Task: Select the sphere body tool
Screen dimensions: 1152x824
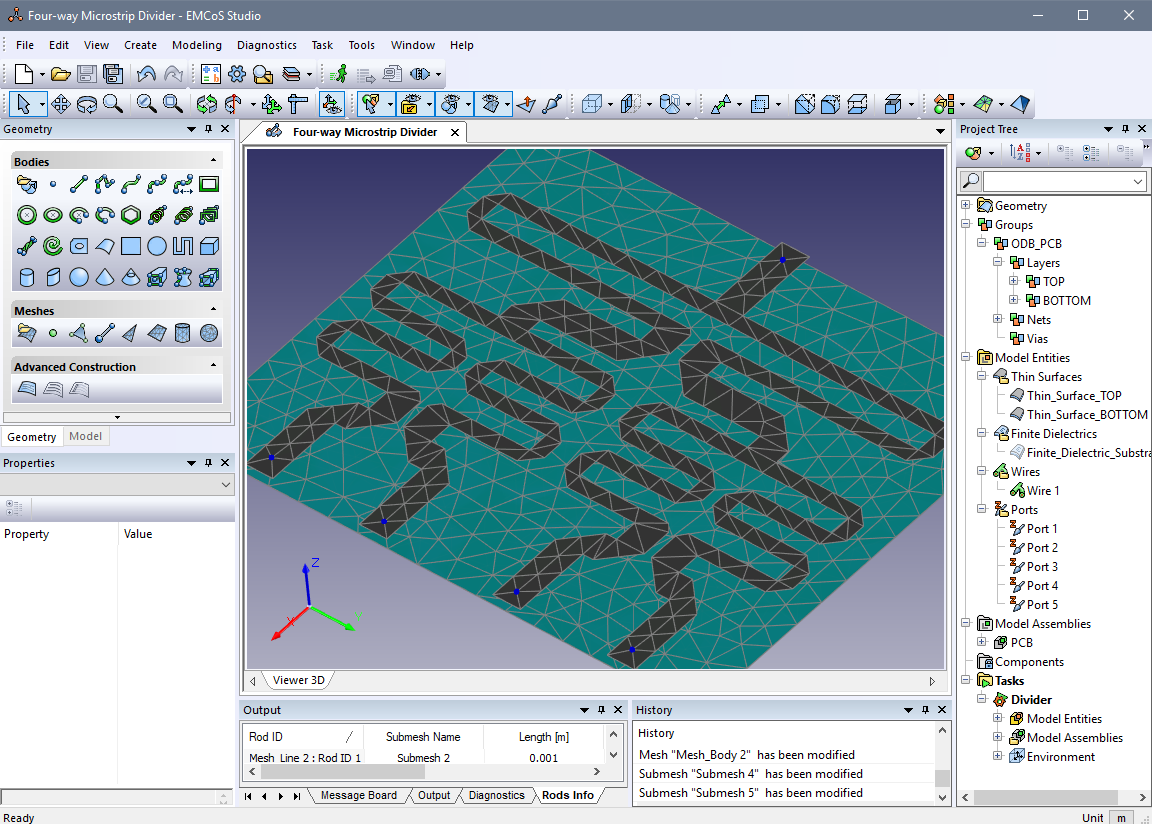Action: [79, 277]
